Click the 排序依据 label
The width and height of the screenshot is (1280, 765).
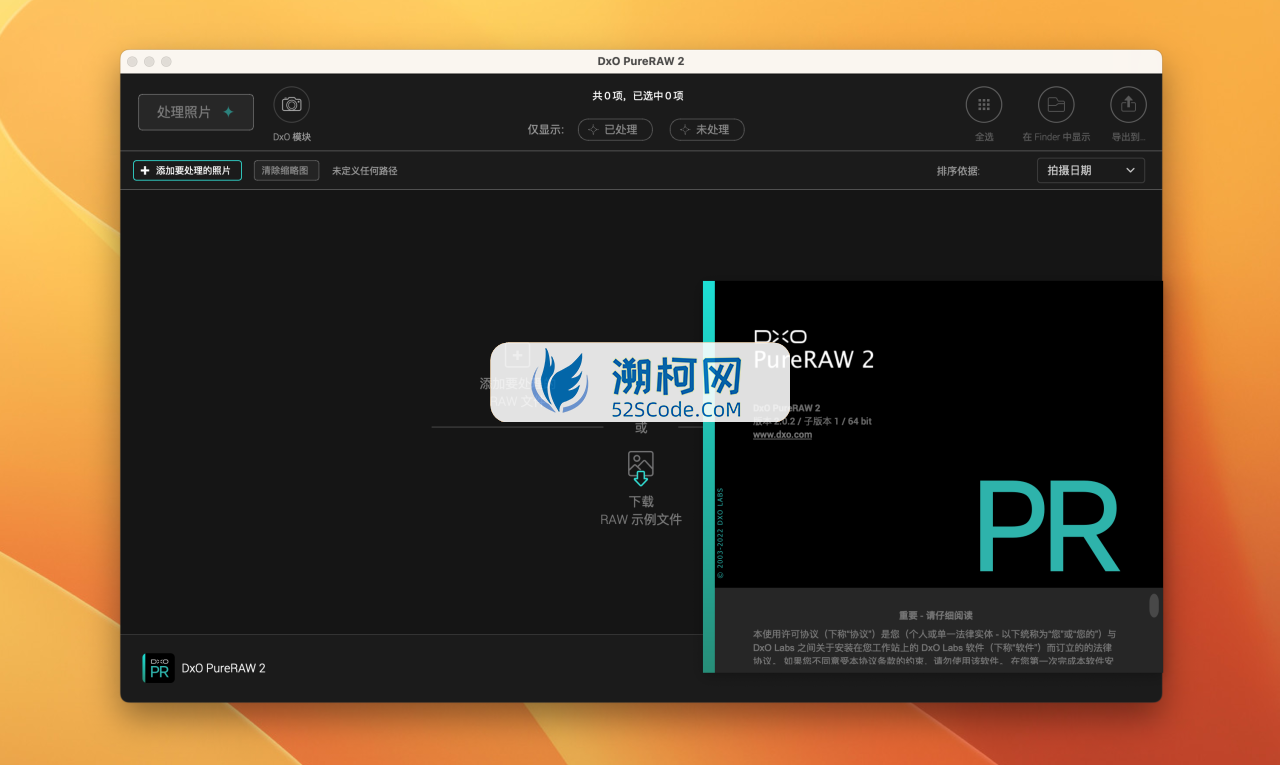[x=958, y=171]
